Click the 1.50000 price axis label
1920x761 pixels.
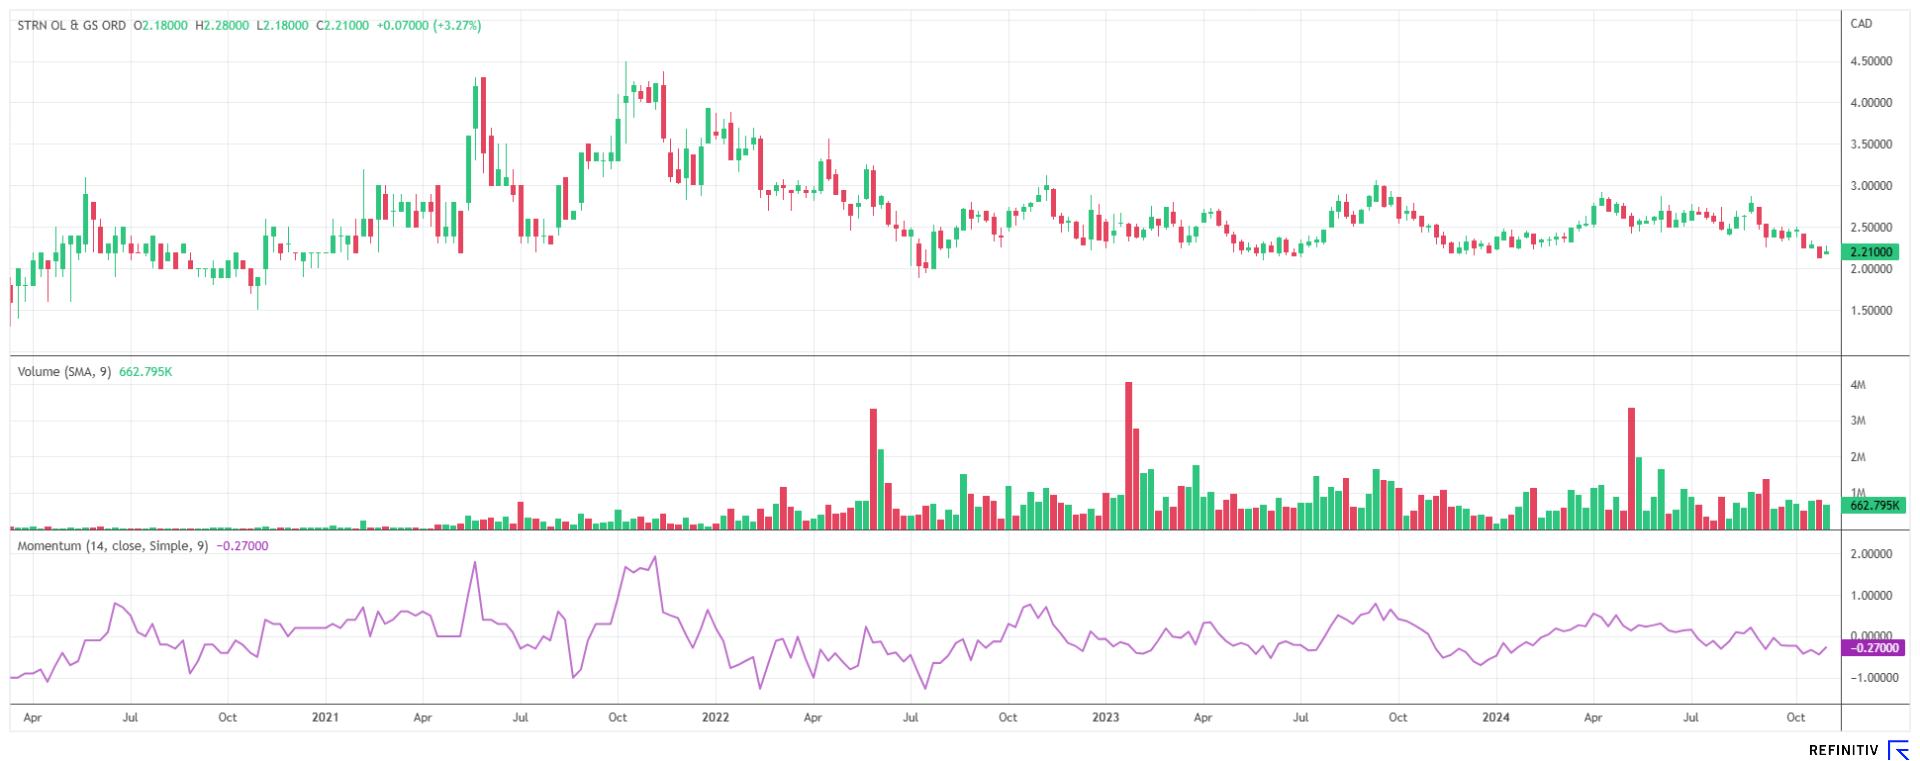pos(1870,311)
